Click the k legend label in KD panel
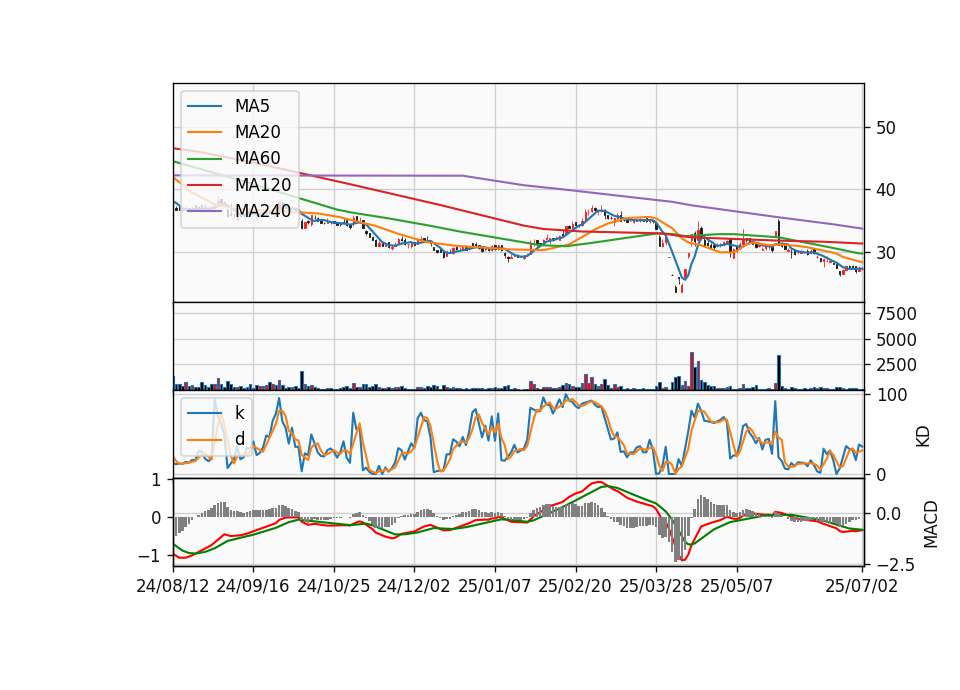Viewport: 960px width, 690px height. 239,413
